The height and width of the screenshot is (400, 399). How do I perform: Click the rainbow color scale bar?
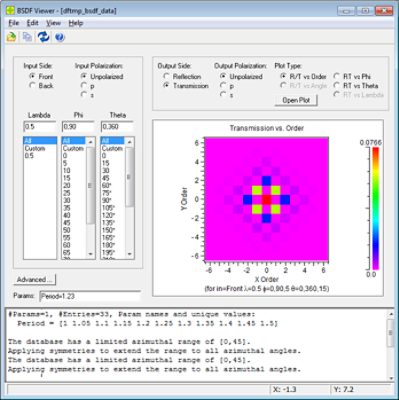tap(375, 208)
